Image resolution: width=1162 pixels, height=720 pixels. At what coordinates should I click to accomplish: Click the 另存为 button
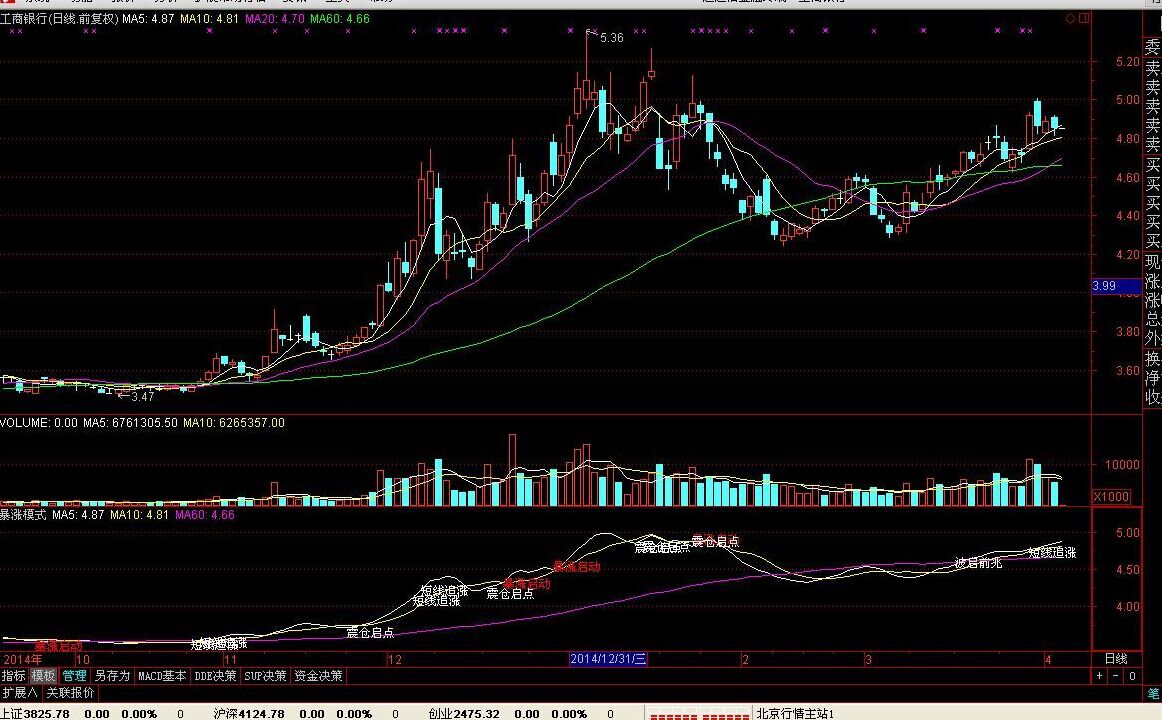[113, 676]
